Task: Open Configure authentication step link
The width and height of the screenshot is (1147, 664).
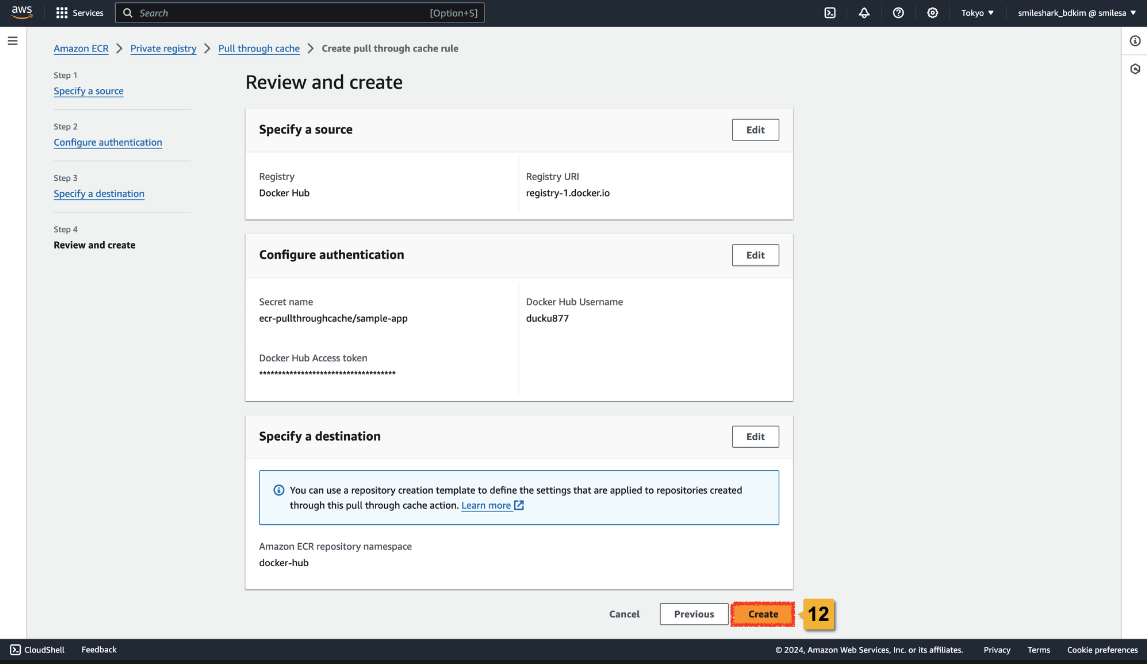Action: (108, 143)
